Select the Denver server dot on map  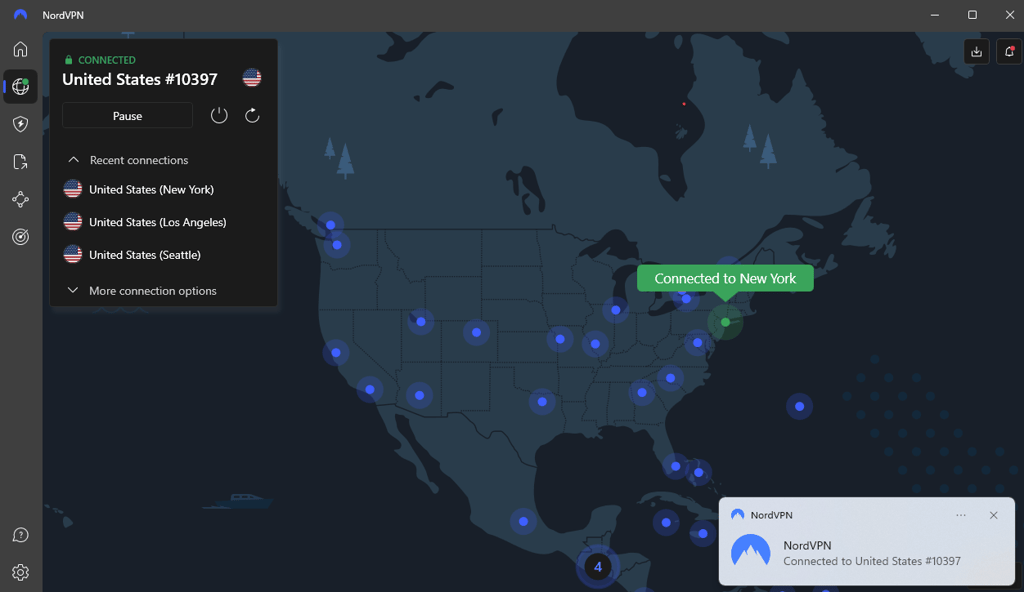click(x=476, y=333)
